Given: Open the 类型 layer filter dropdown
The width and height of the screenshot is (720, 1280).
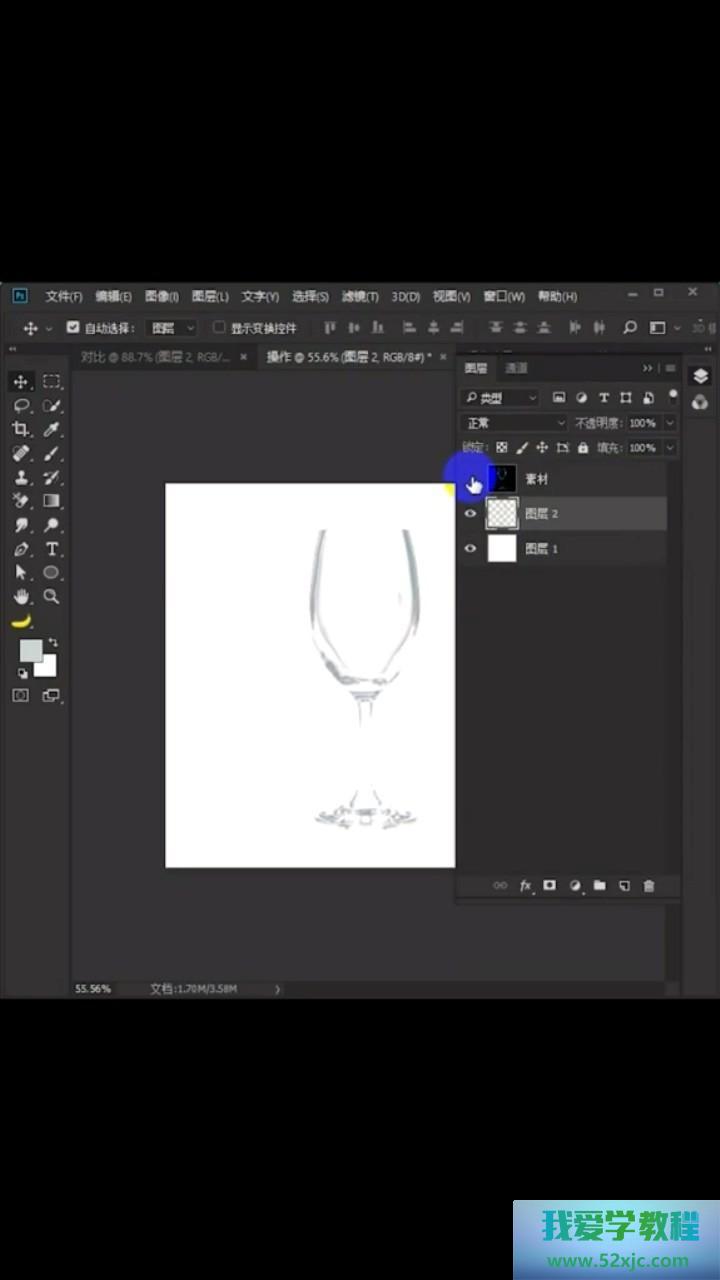Looking at the screenshot, I should click(500, 398).
